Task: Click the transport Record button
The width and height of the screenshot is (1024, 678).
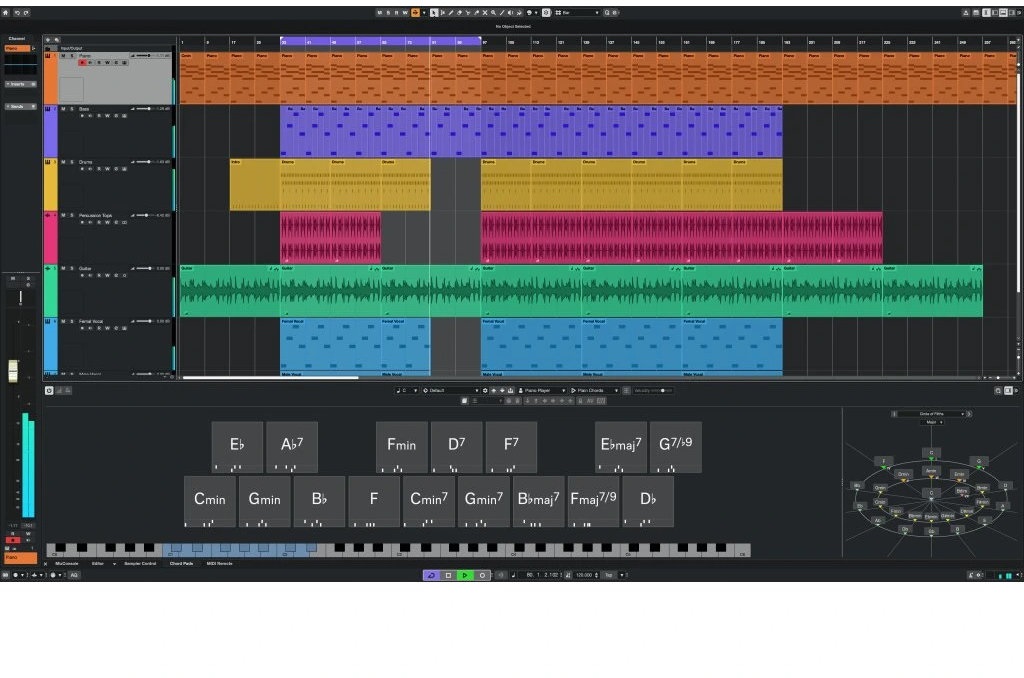Action: pyautogui.click(x=482, y=575)
